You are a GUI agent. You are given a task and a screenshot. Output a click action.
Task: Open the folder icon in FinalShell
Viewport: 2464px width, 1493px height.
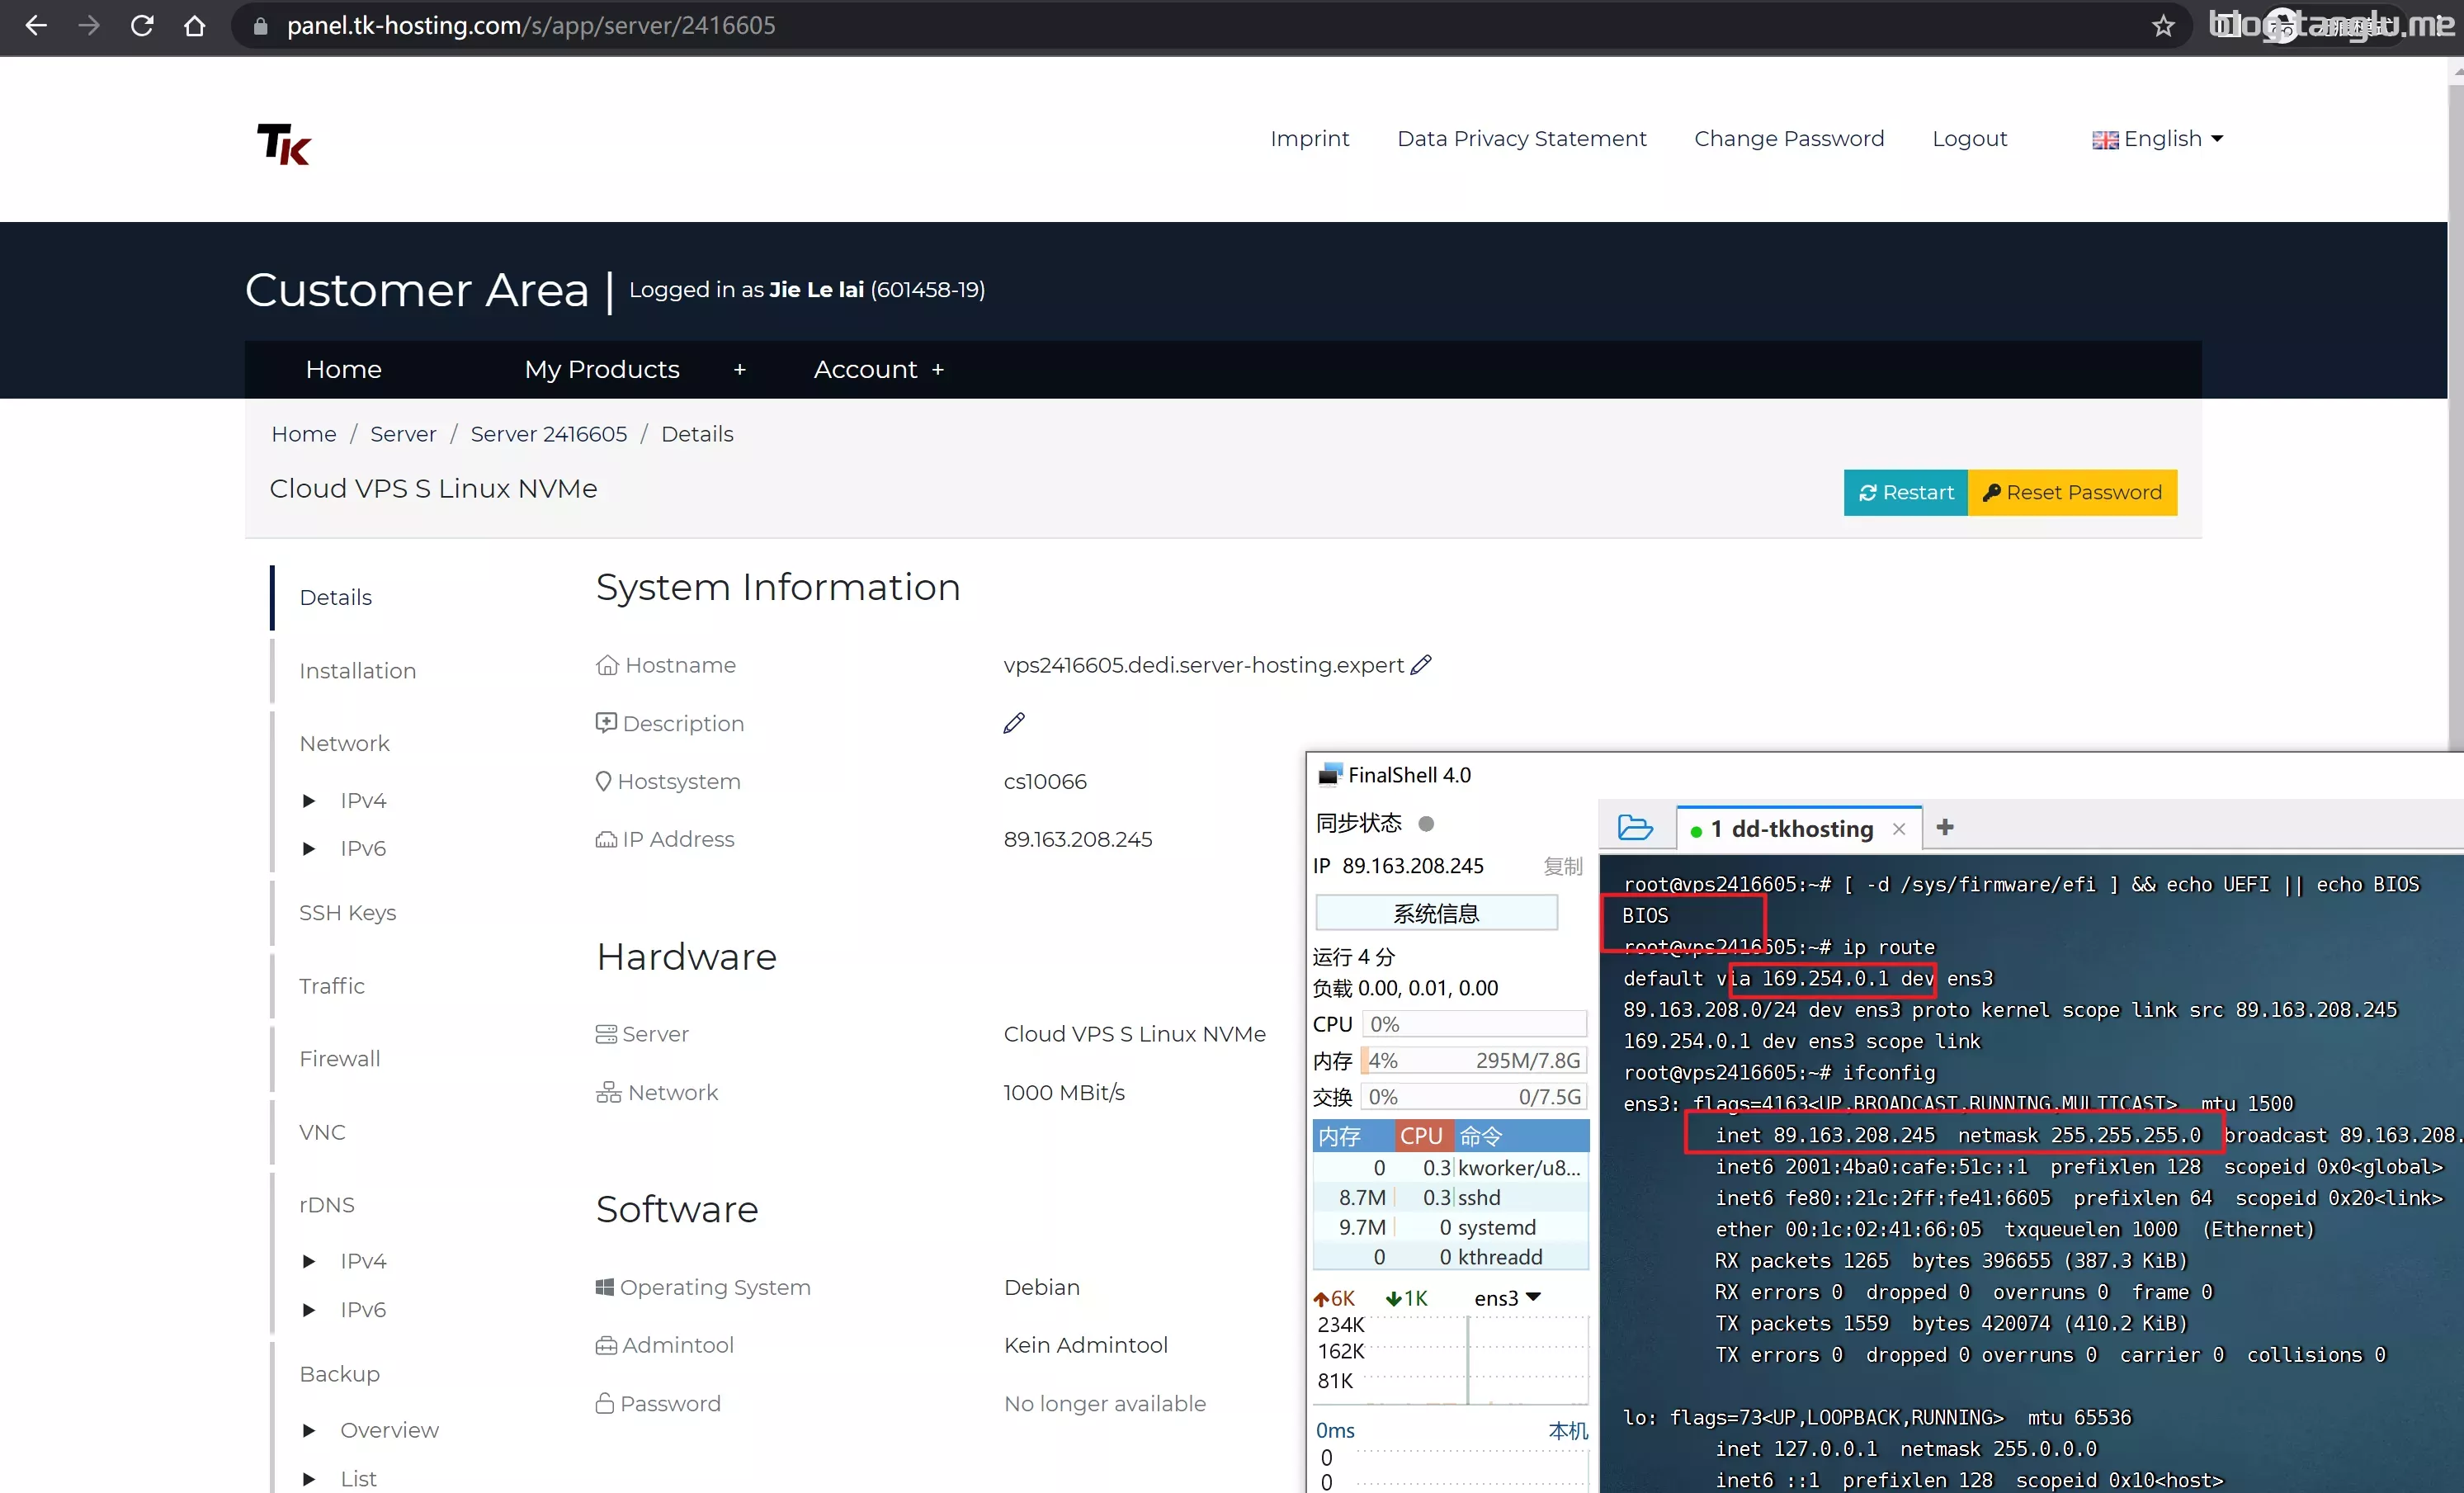coord(1635,828)
